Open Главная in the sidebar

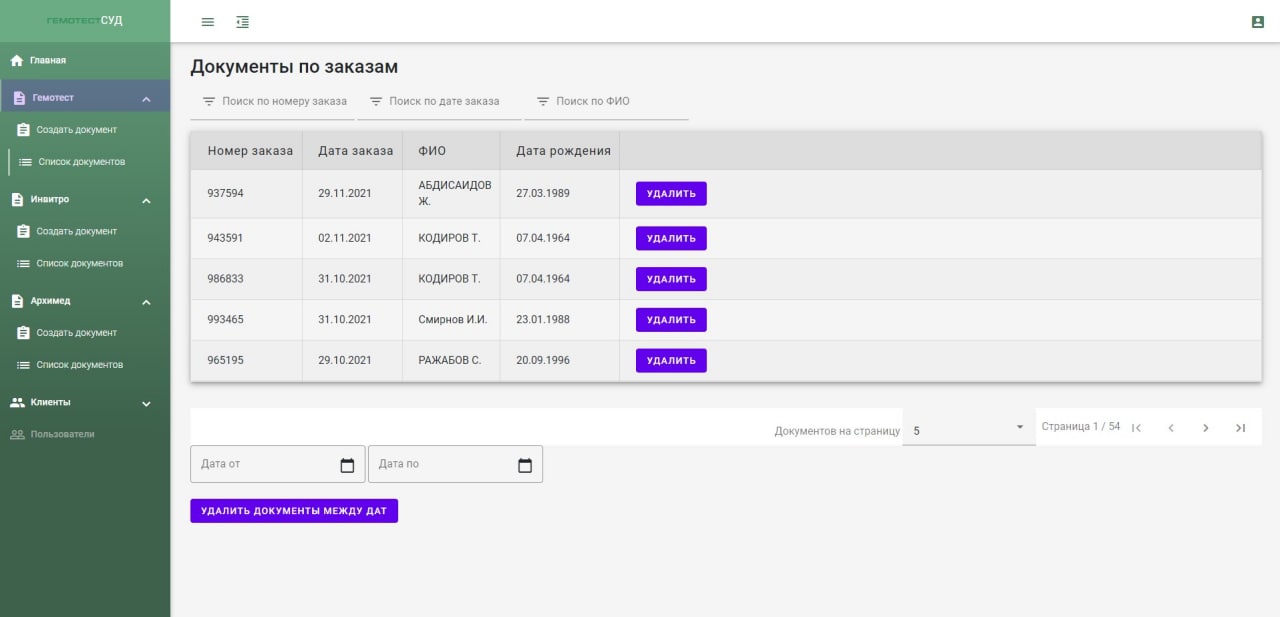coord(48,61)
